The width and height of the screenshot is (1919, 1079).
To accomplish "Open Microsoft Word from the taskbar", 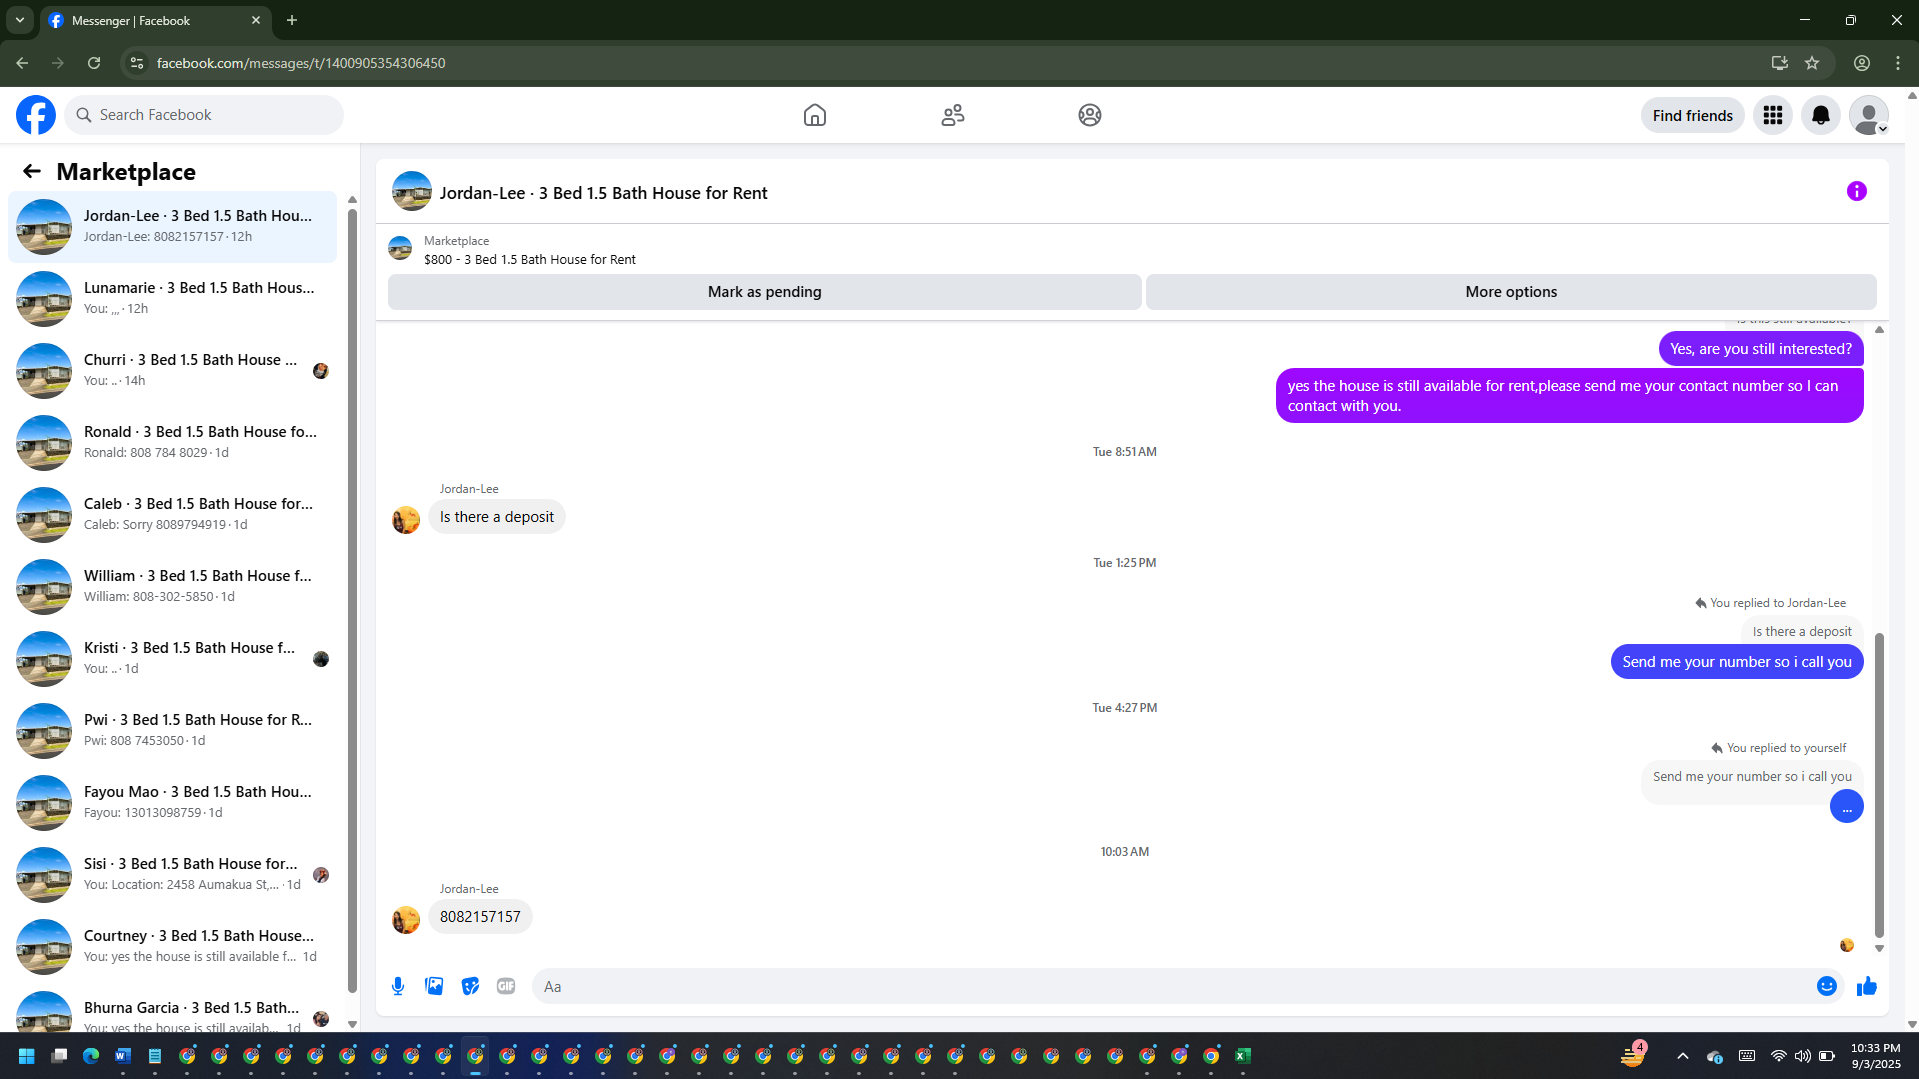I will [x=123, y=1056].
